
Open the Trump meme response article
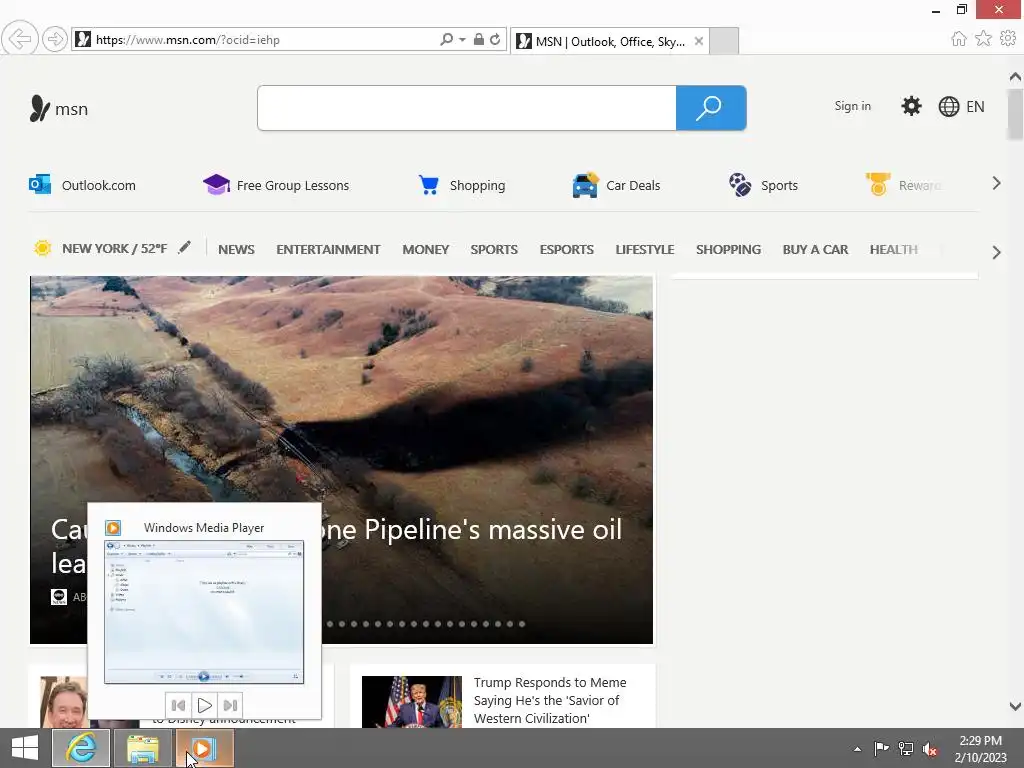(549, 700)
